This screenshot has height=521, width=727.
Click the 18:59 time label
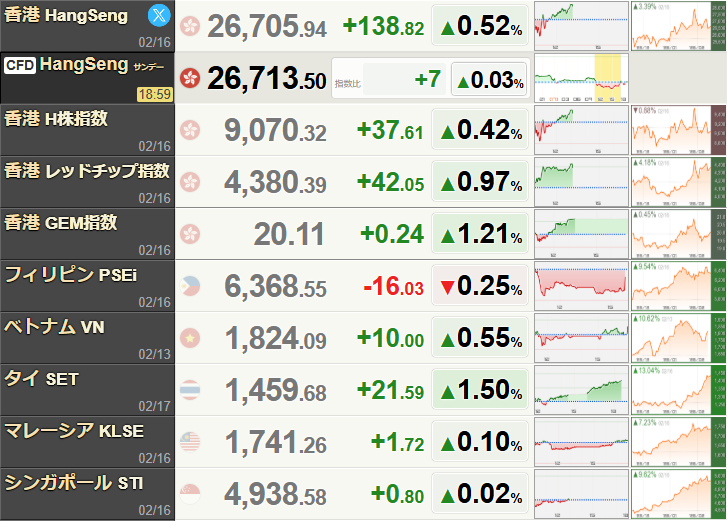coord(155,95)
